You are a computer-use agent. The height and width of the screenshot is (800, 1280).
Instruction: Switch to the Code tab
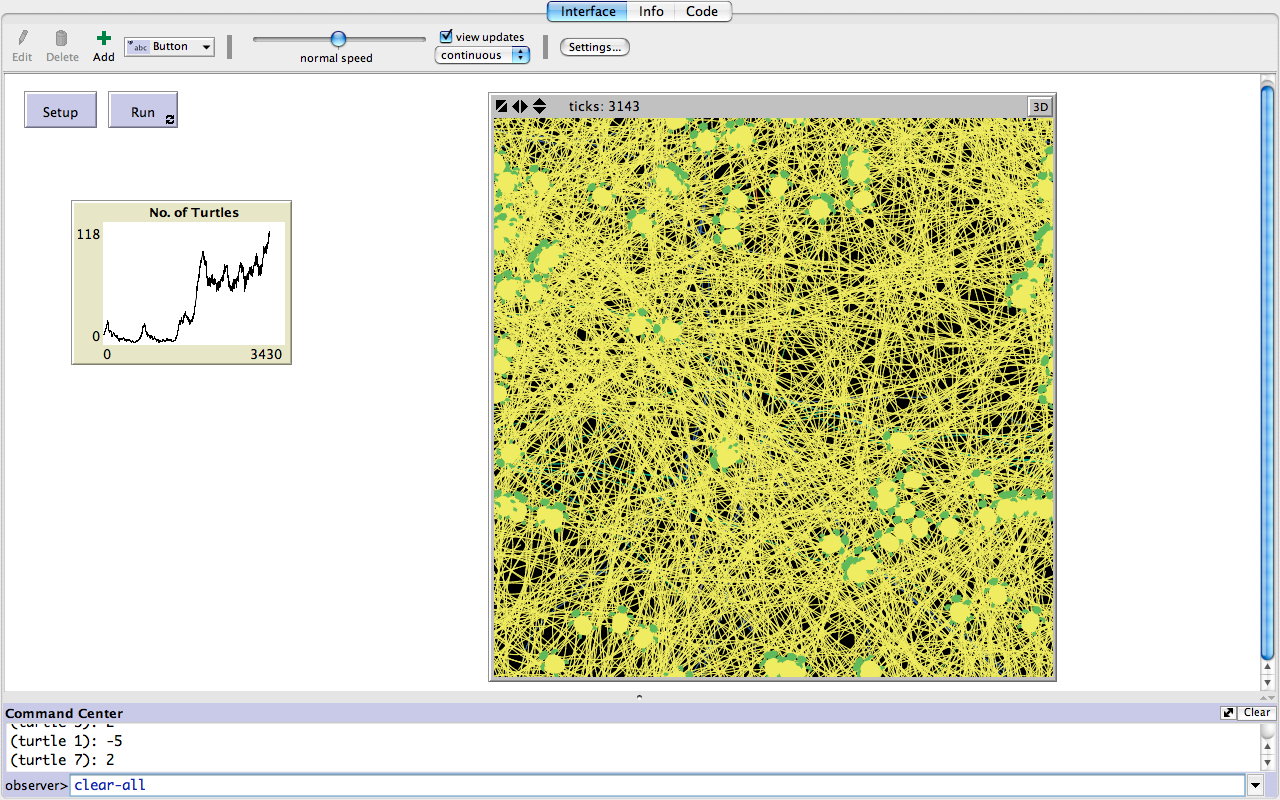(702, 11)
